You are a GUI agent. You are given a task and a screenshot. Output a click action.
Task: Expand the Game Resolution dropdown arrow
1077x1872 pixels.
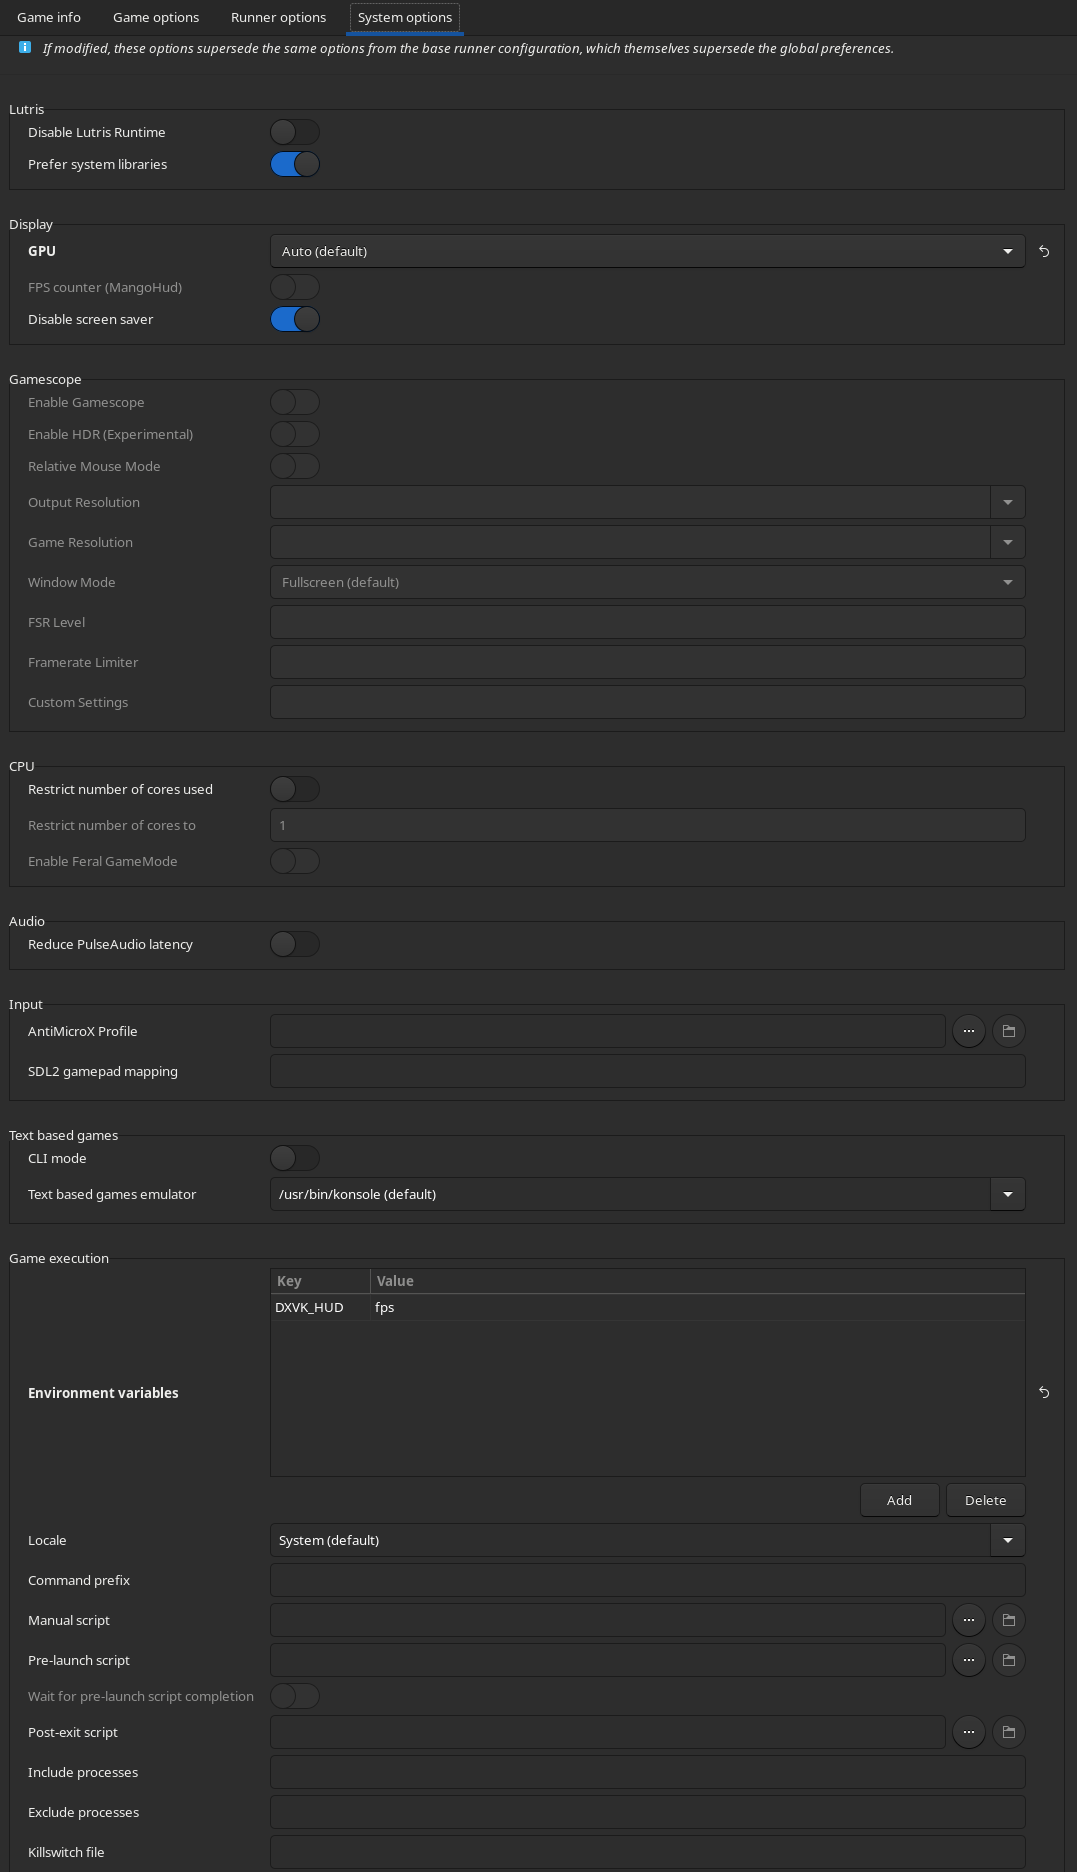[1008, 542]
